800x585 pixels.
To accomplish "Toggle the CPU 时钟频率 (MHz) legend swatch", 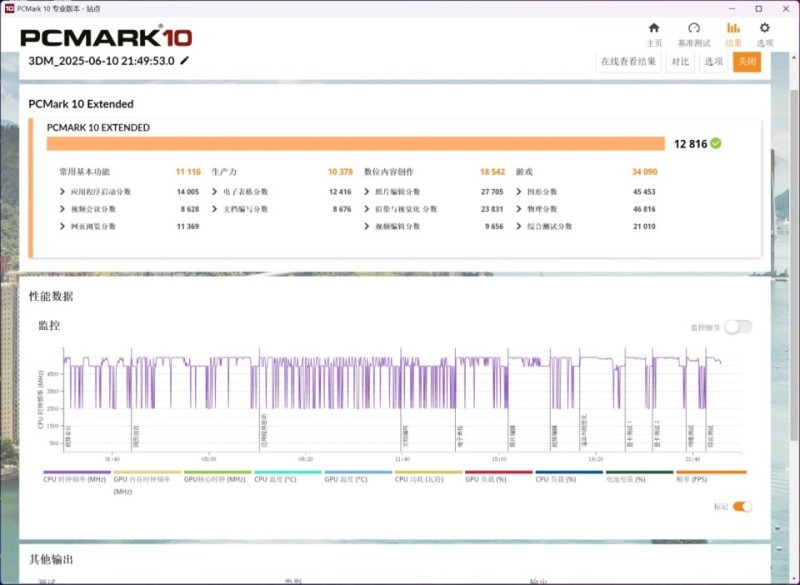I will [77, 472].
